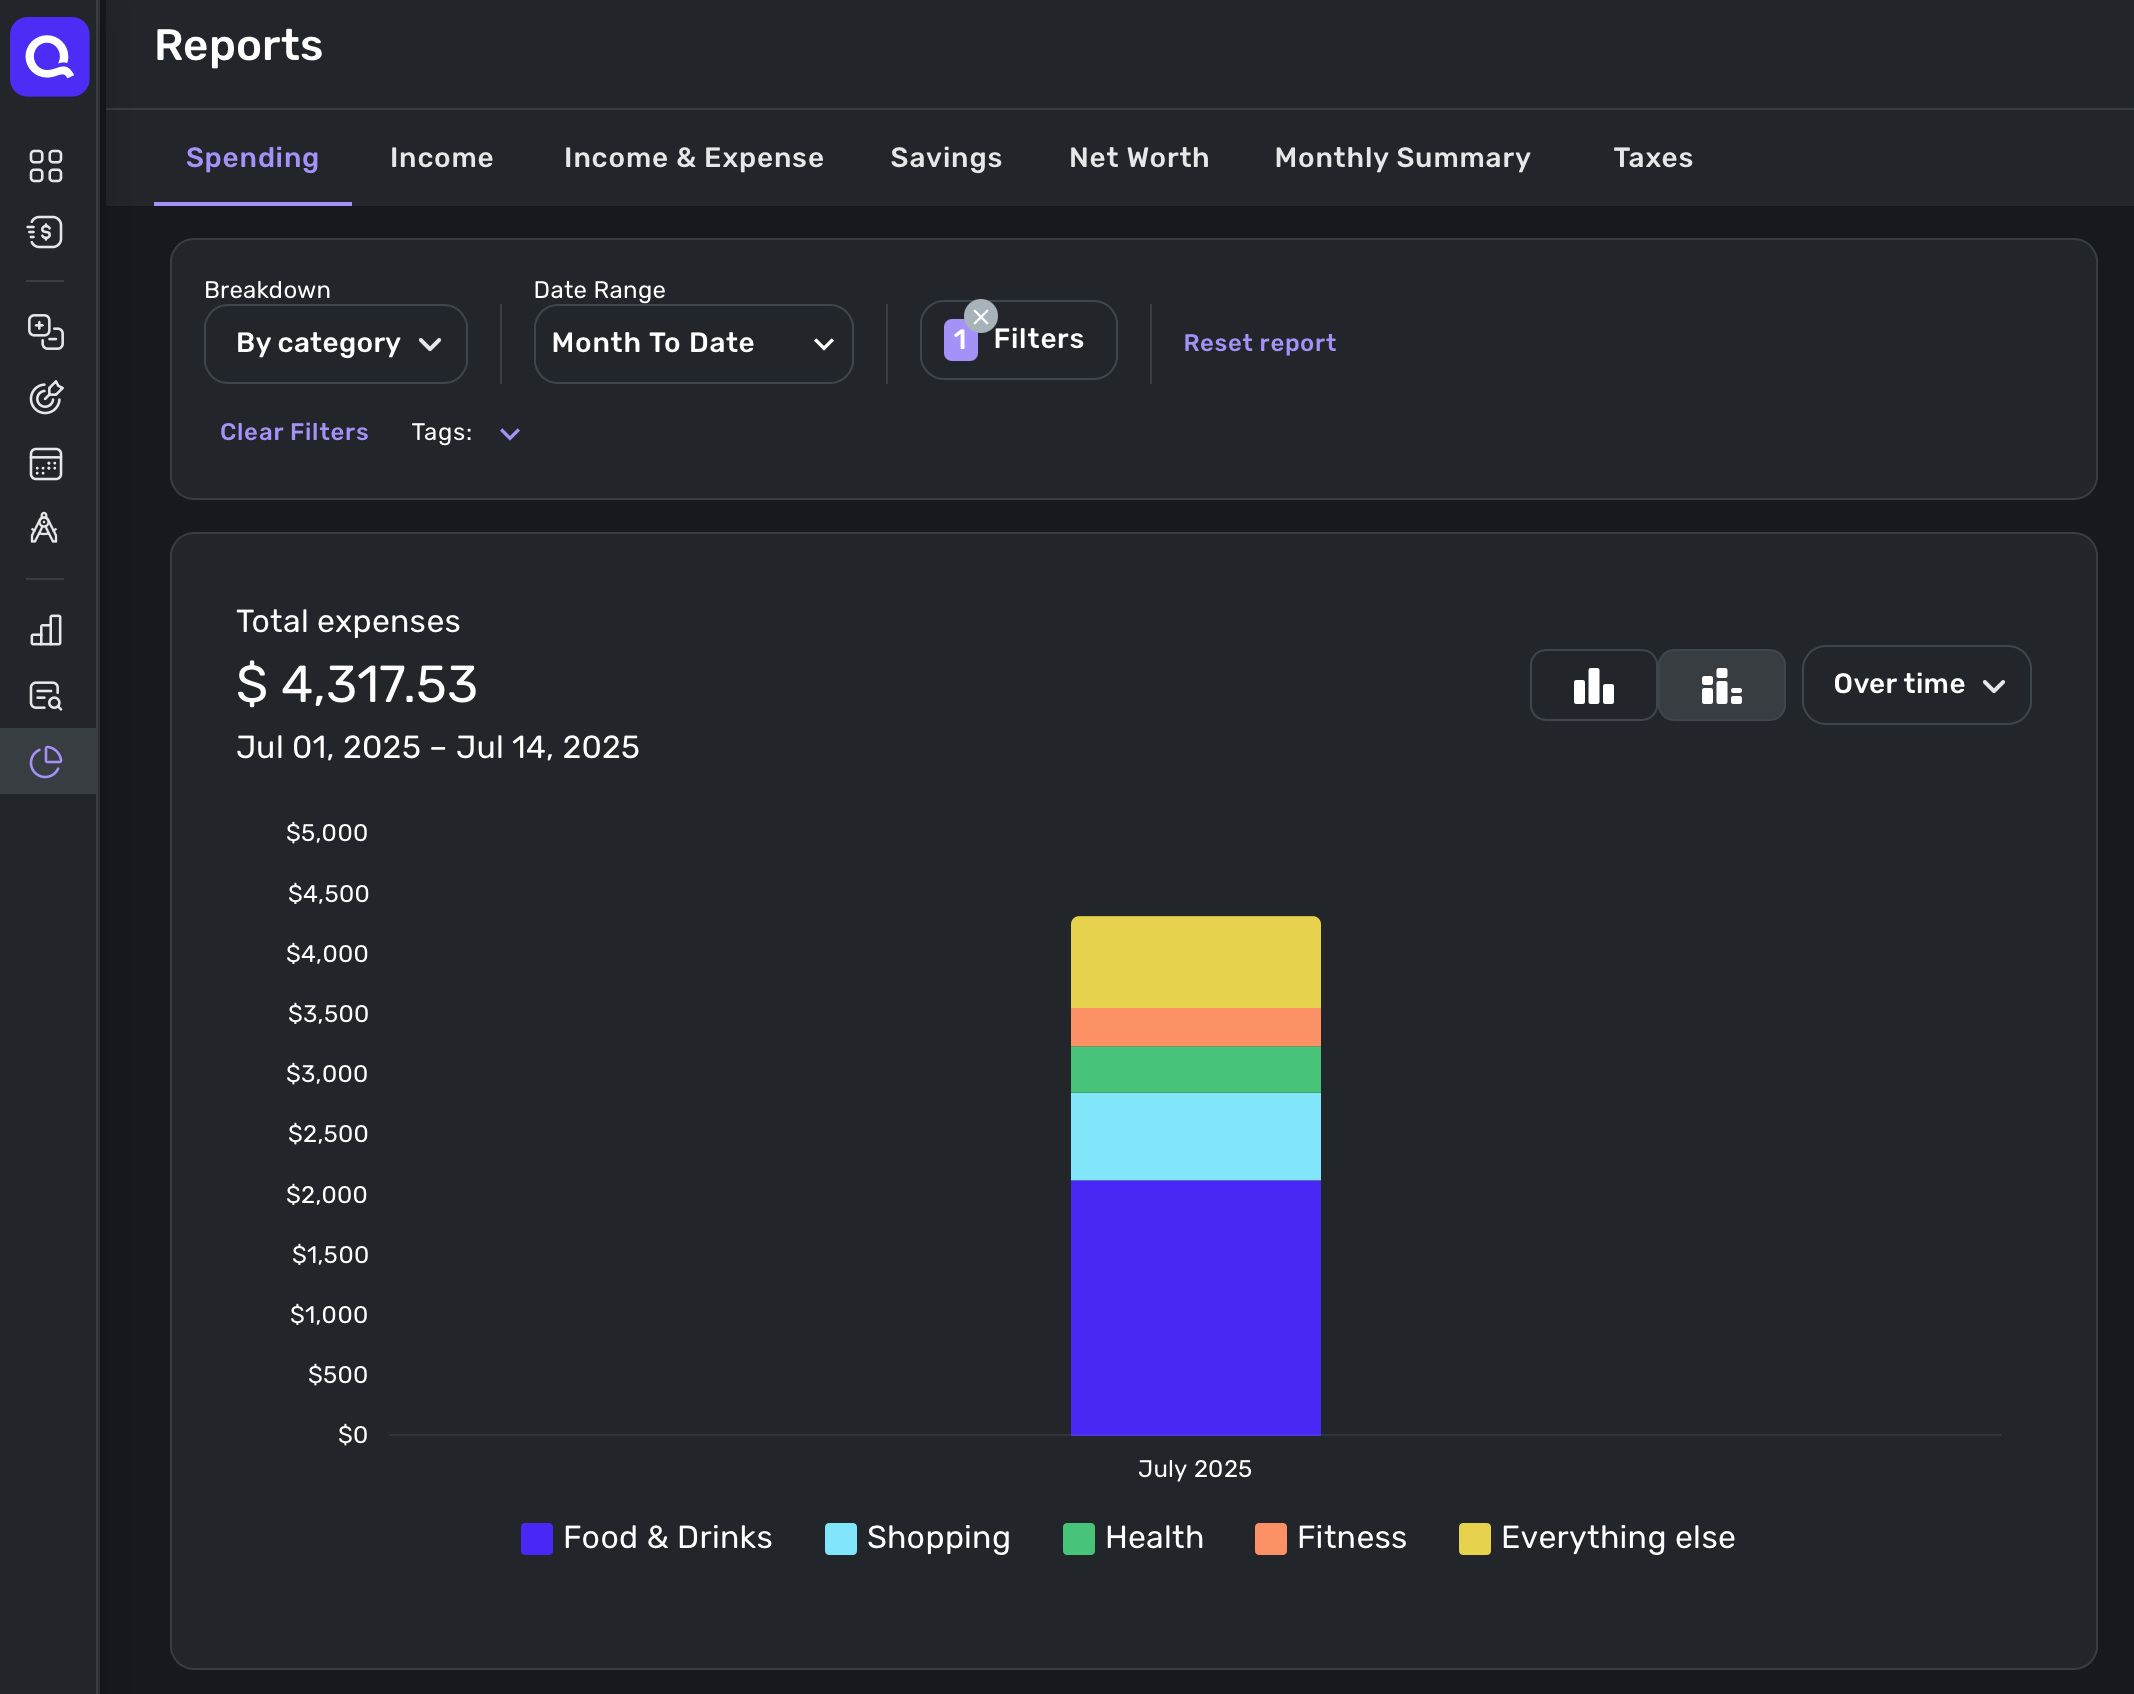Viewport: 2134px width, 1694px height.
Task: Open the Month To Date range dropdown
Action: pyautogui.click(x=693, y=344)
